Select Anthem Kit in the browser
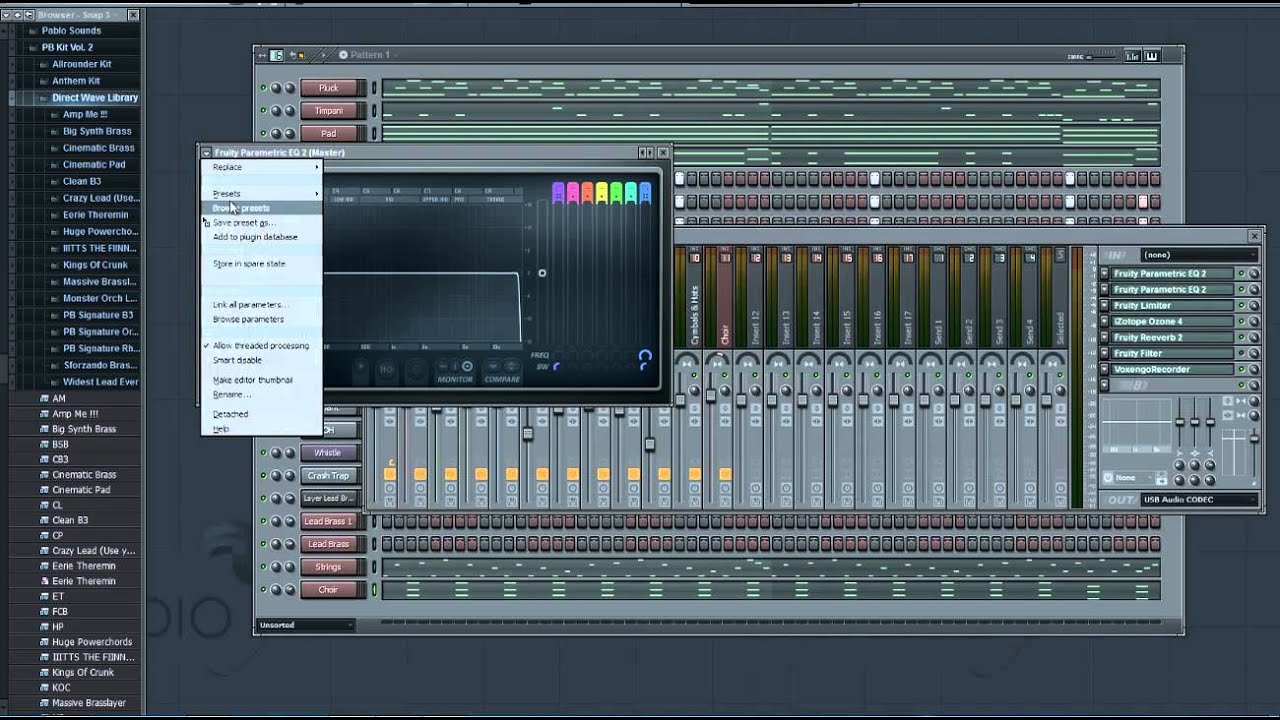This screenshot has width=1280, height=720. click(76, 81)
